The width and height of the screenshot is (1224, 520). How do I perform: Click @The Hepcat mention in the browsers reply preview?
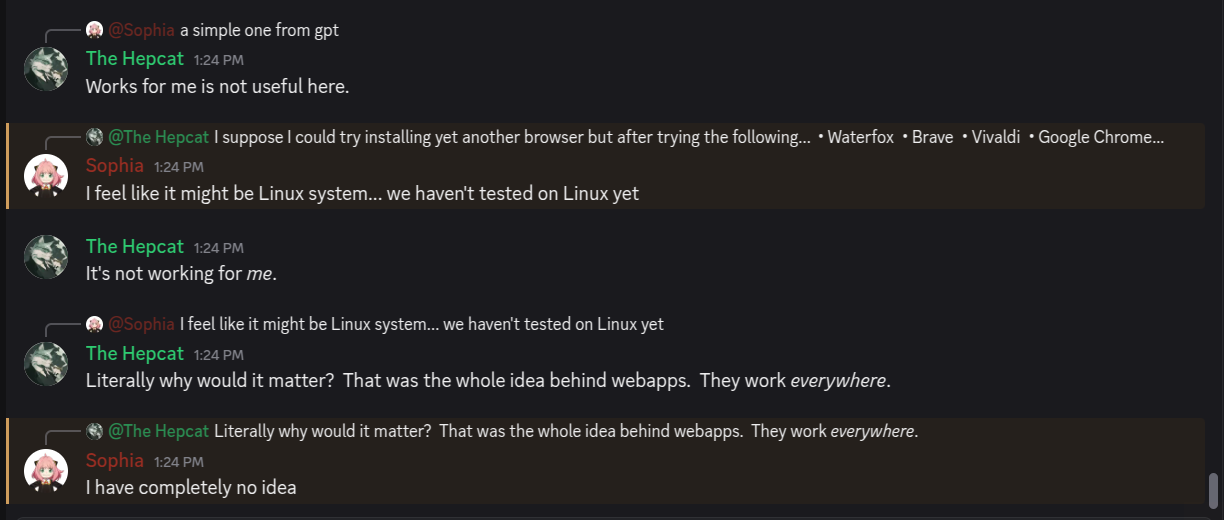coord(159,137)
